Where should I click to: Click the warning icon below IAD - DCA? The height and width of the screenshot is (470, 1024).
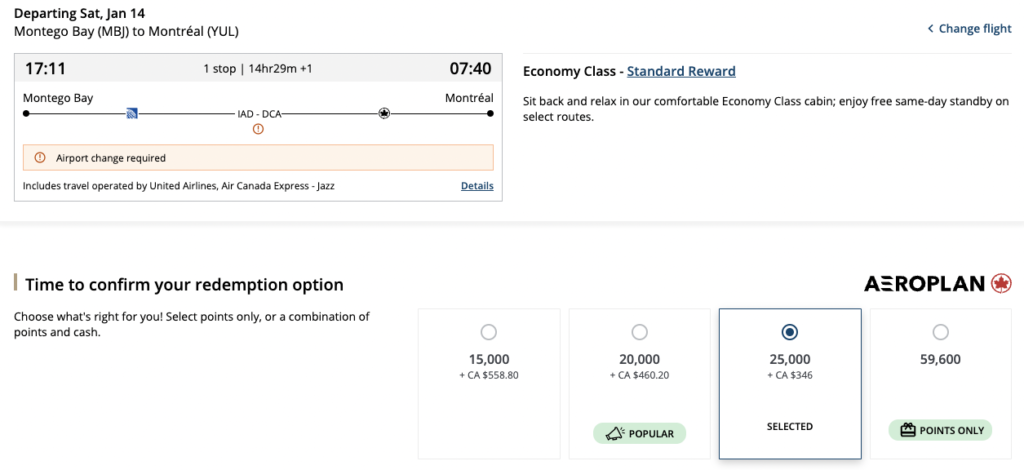click(x=258, y=129)
